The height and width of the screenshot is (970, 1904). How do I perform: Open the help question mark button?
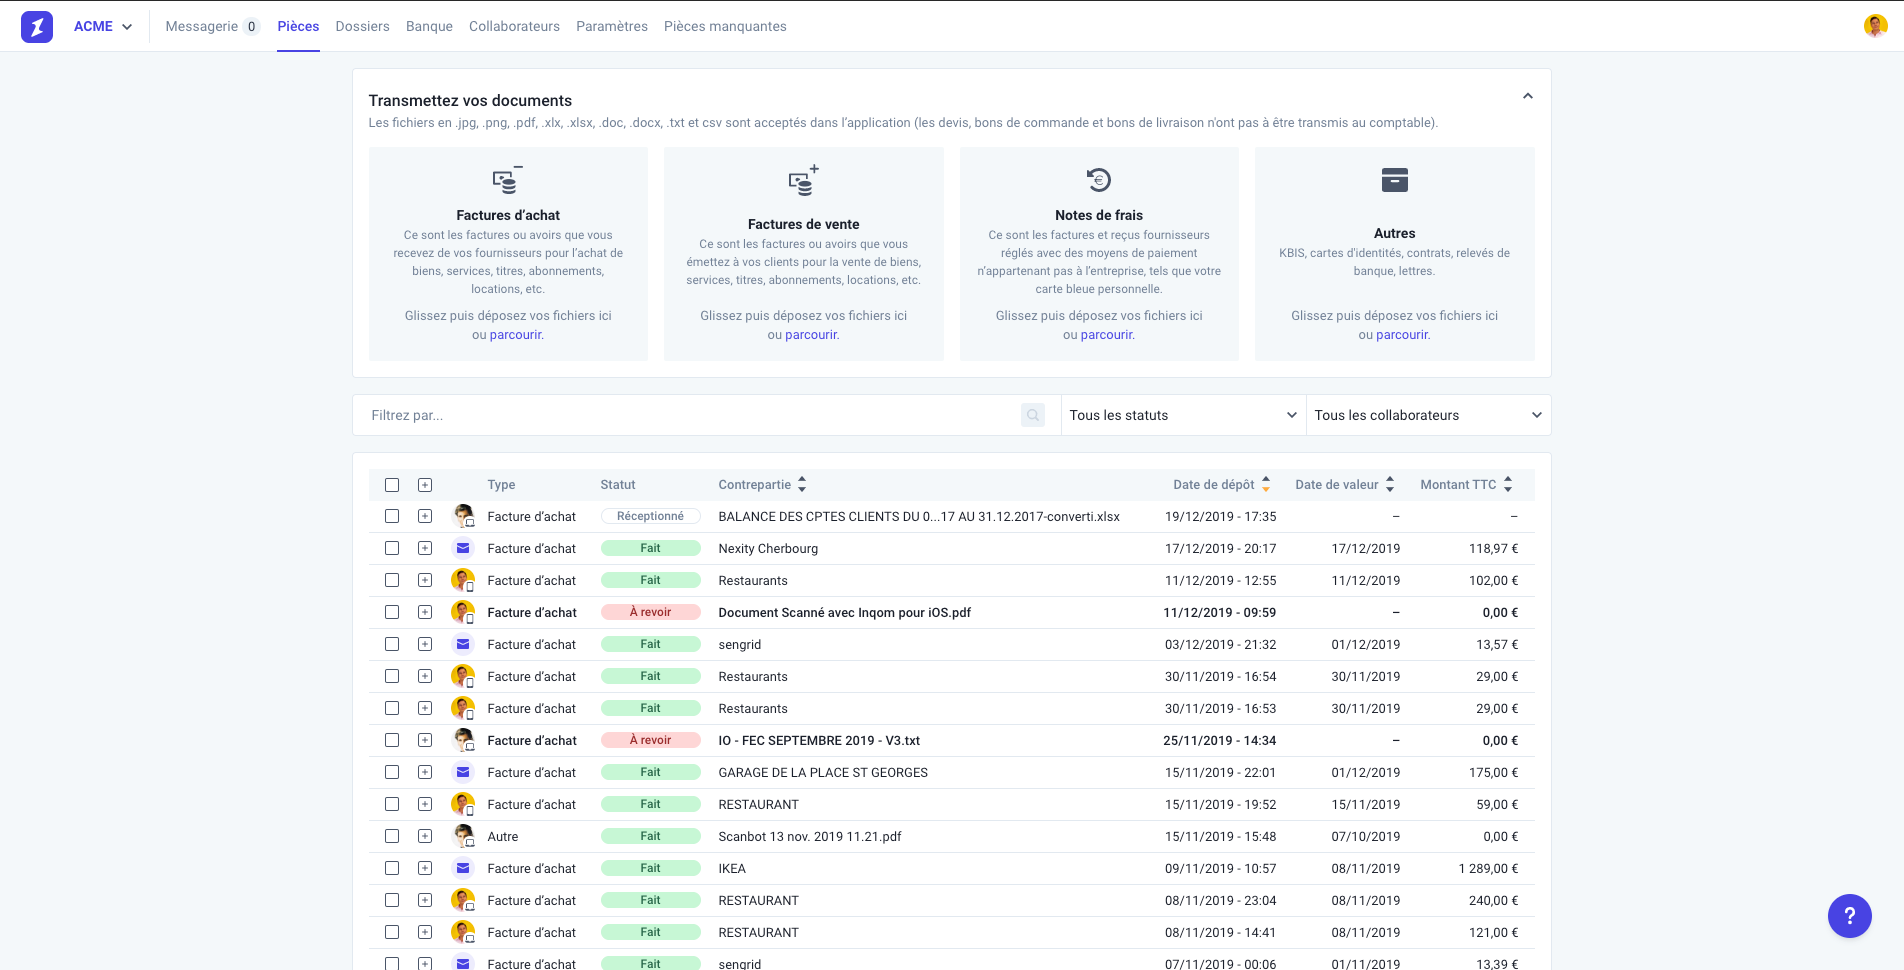pos(1849,915)
